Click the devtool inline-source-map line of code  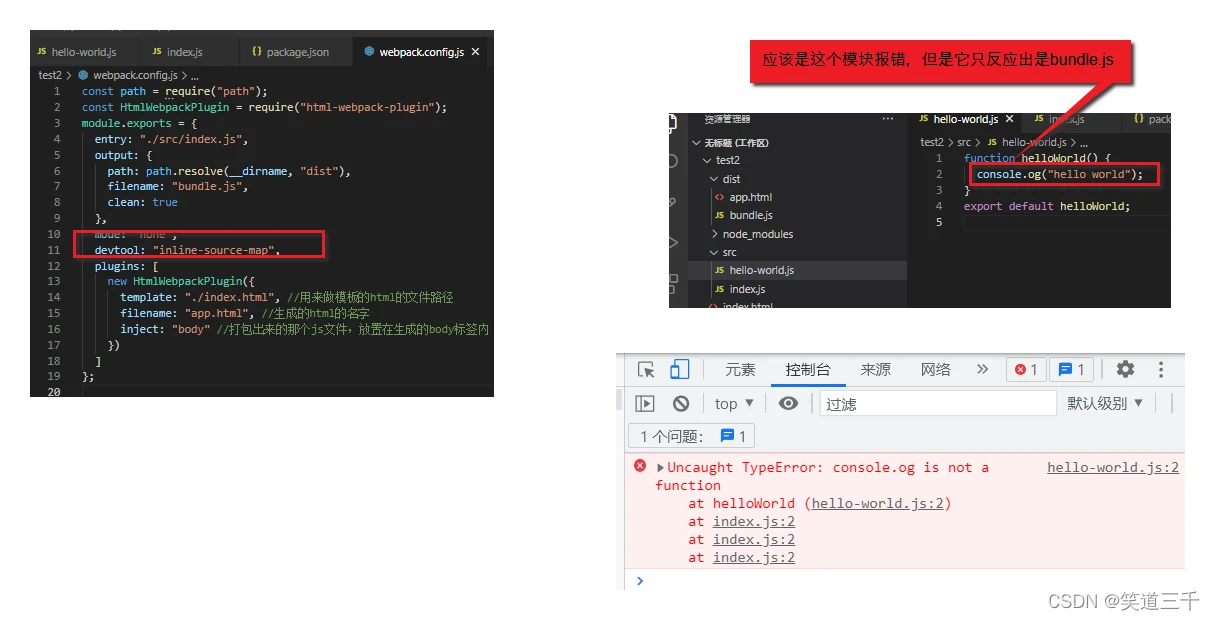(x=187, y=249)
